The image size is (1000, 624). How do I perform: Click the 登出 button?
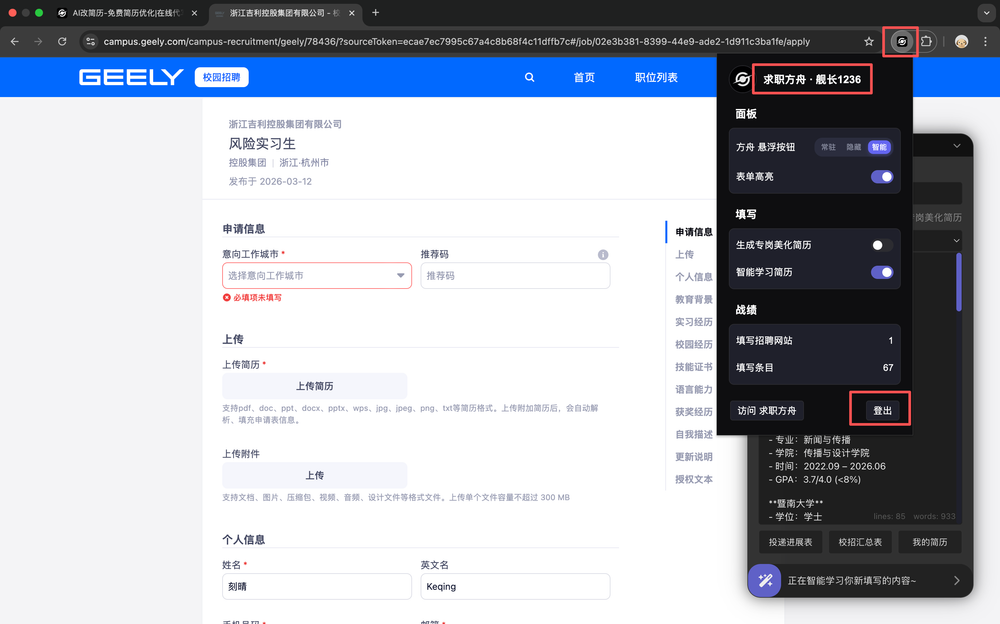point(882,411)
